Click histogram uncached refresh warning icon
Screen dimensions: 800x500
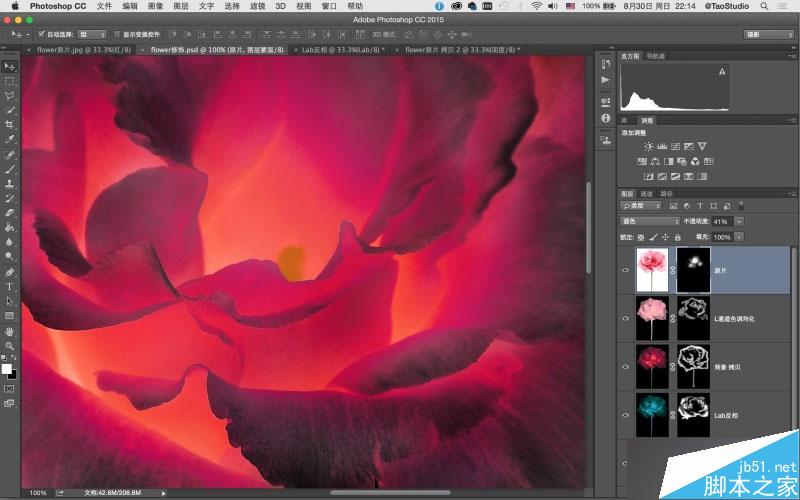[721, 72]
